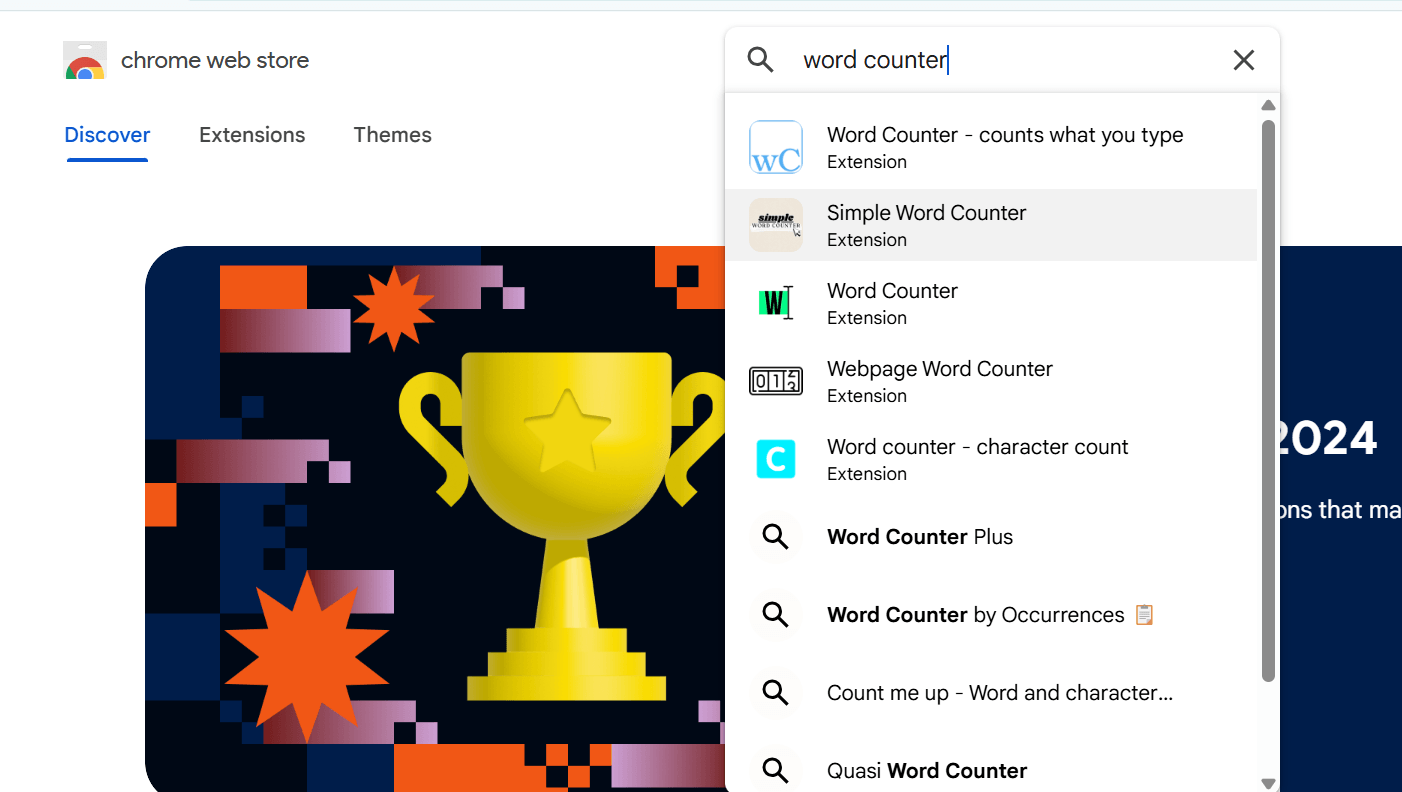The height and width of the screenshot is (792, 1402).
Task: Click the scrollbar down arrow
Action: click(1268, 783)
